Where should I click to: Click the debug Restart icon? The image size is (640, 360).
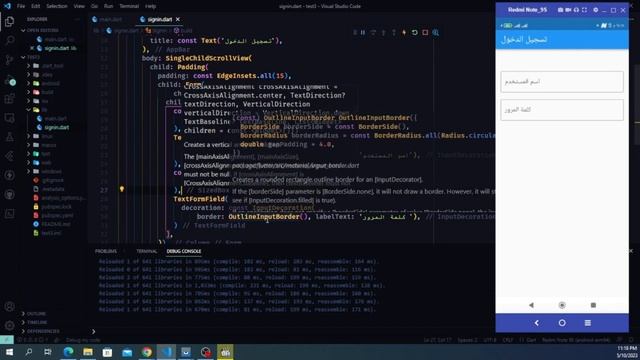(414, 33)
